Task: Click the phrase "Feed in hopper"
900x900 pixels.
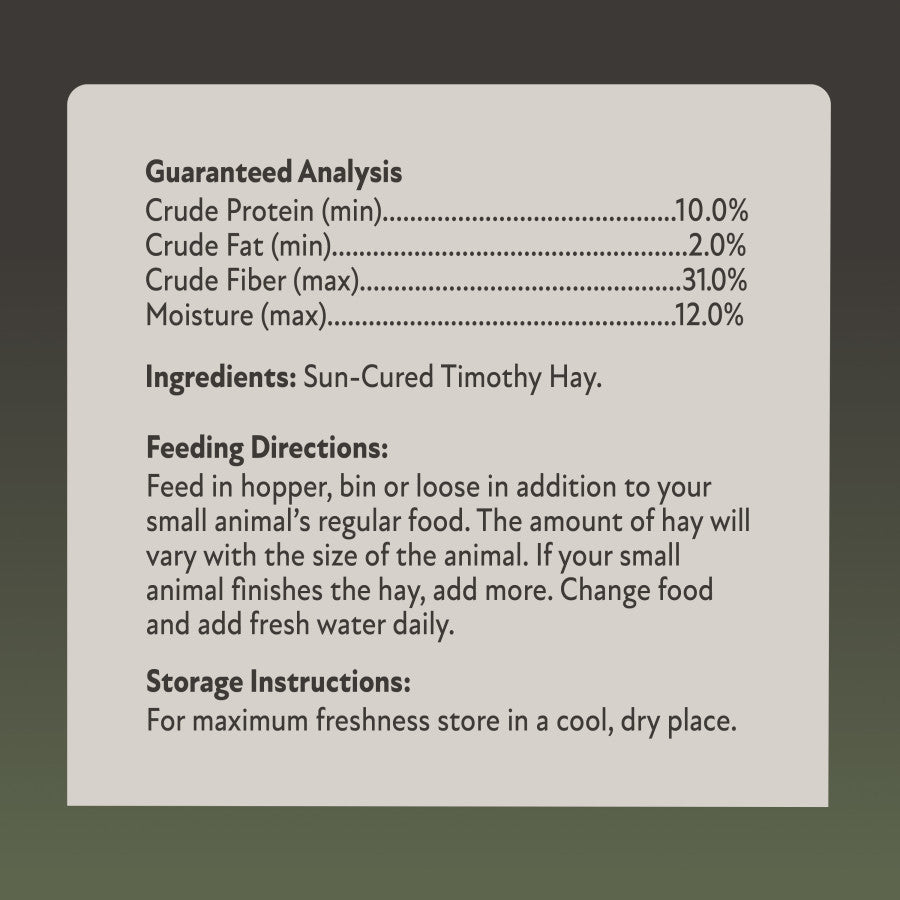Action: (224, 486)
